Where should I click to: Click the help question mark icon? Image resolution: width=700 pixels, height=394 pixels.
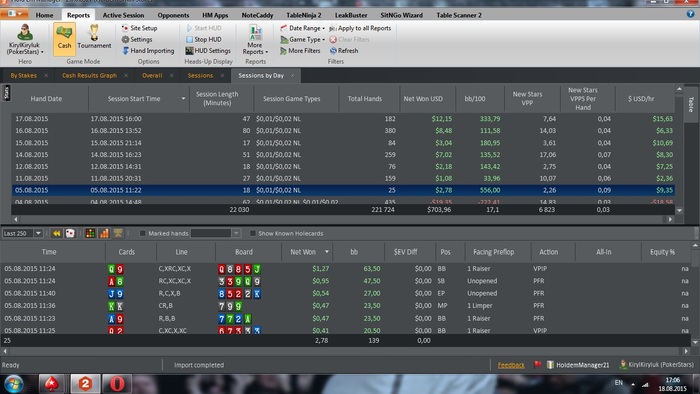click(691, 14)
